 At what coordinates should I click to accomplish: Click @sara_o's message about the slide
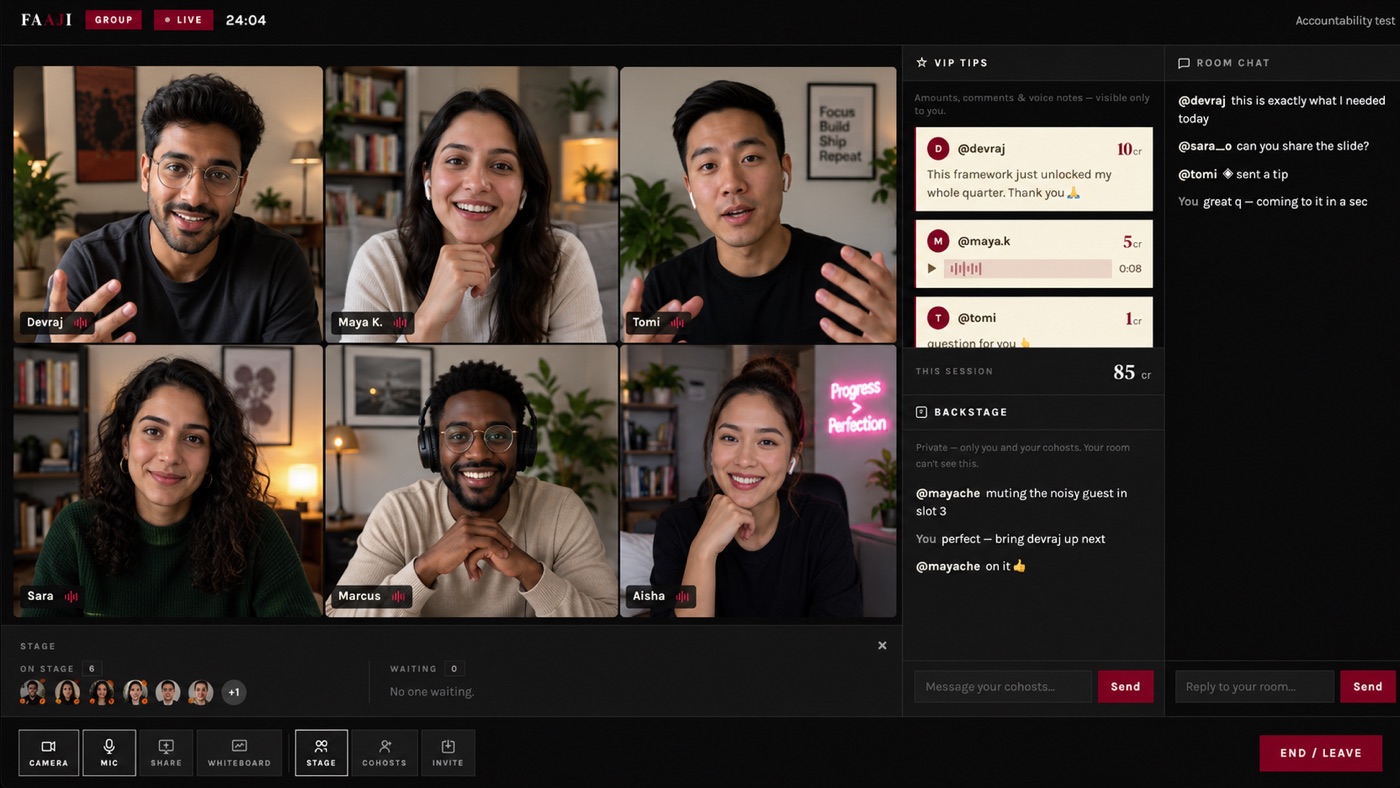(x=1273, y=146)
